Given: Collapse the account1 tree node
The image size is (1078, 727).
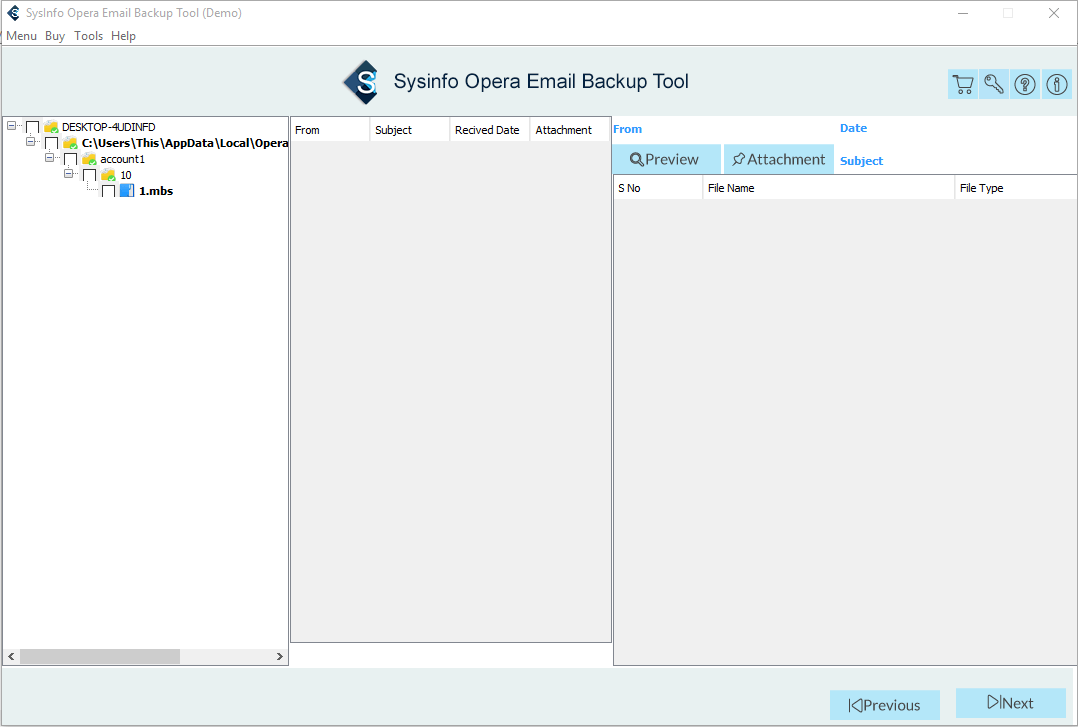Looking at the screenshot, I should 49,158.
